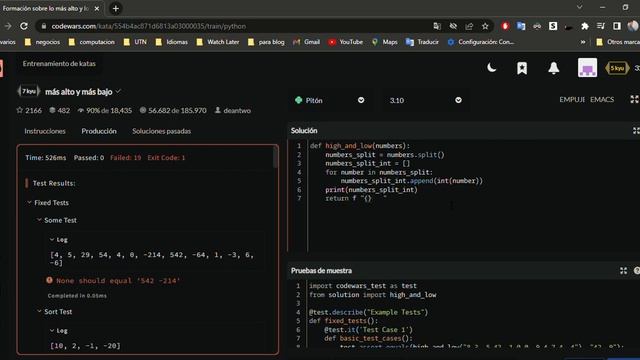
Task: Open the Google Translate extension icon
Action: [521, 26]
